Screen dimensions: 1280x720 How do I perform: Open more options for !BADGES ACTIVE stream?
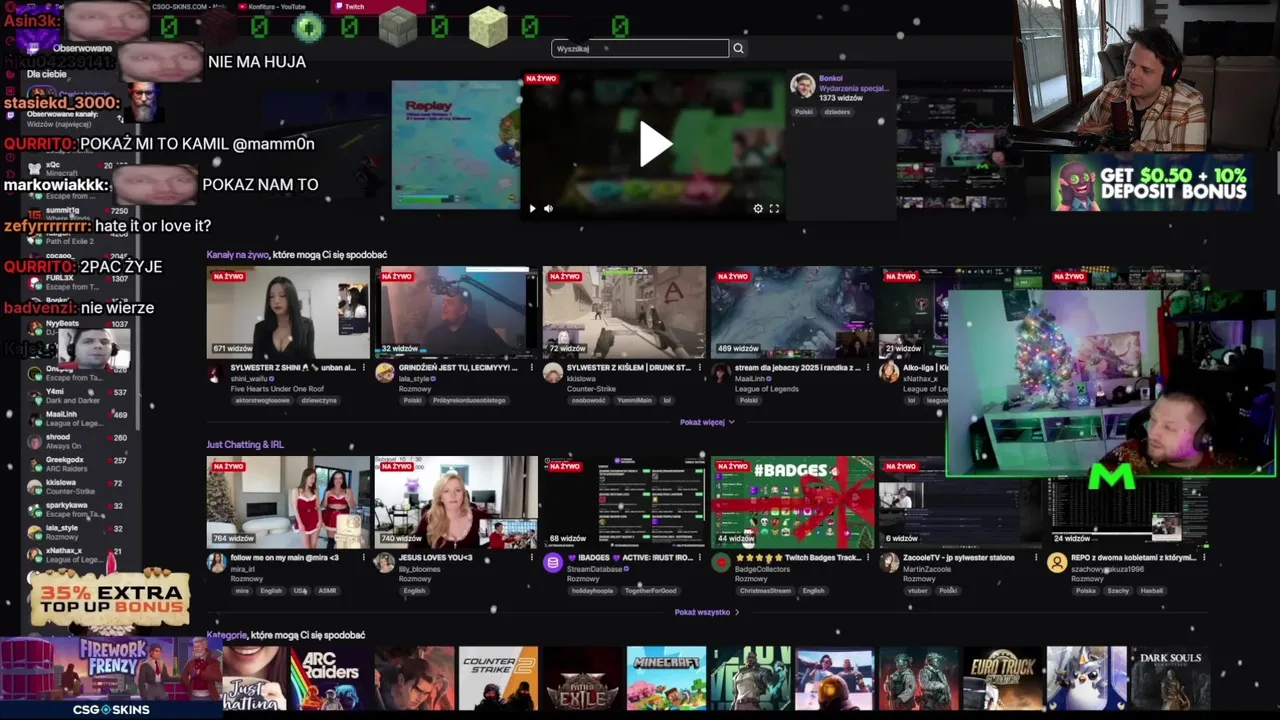click(x=700, y=558)
